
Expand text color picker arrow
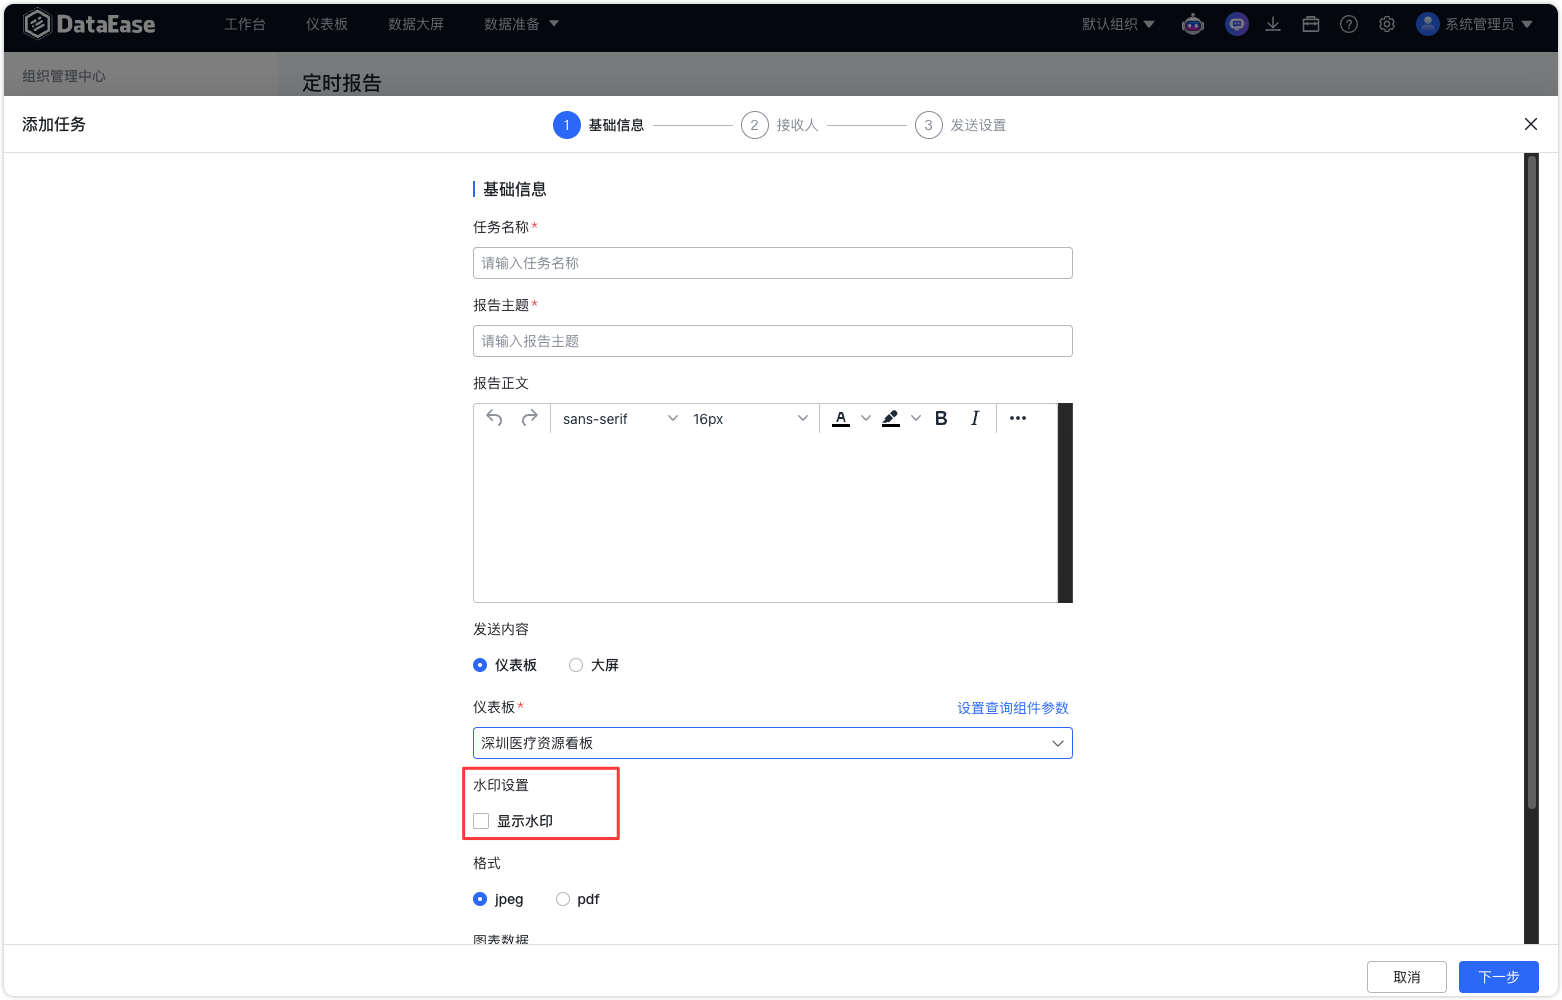tap(866, 418)
